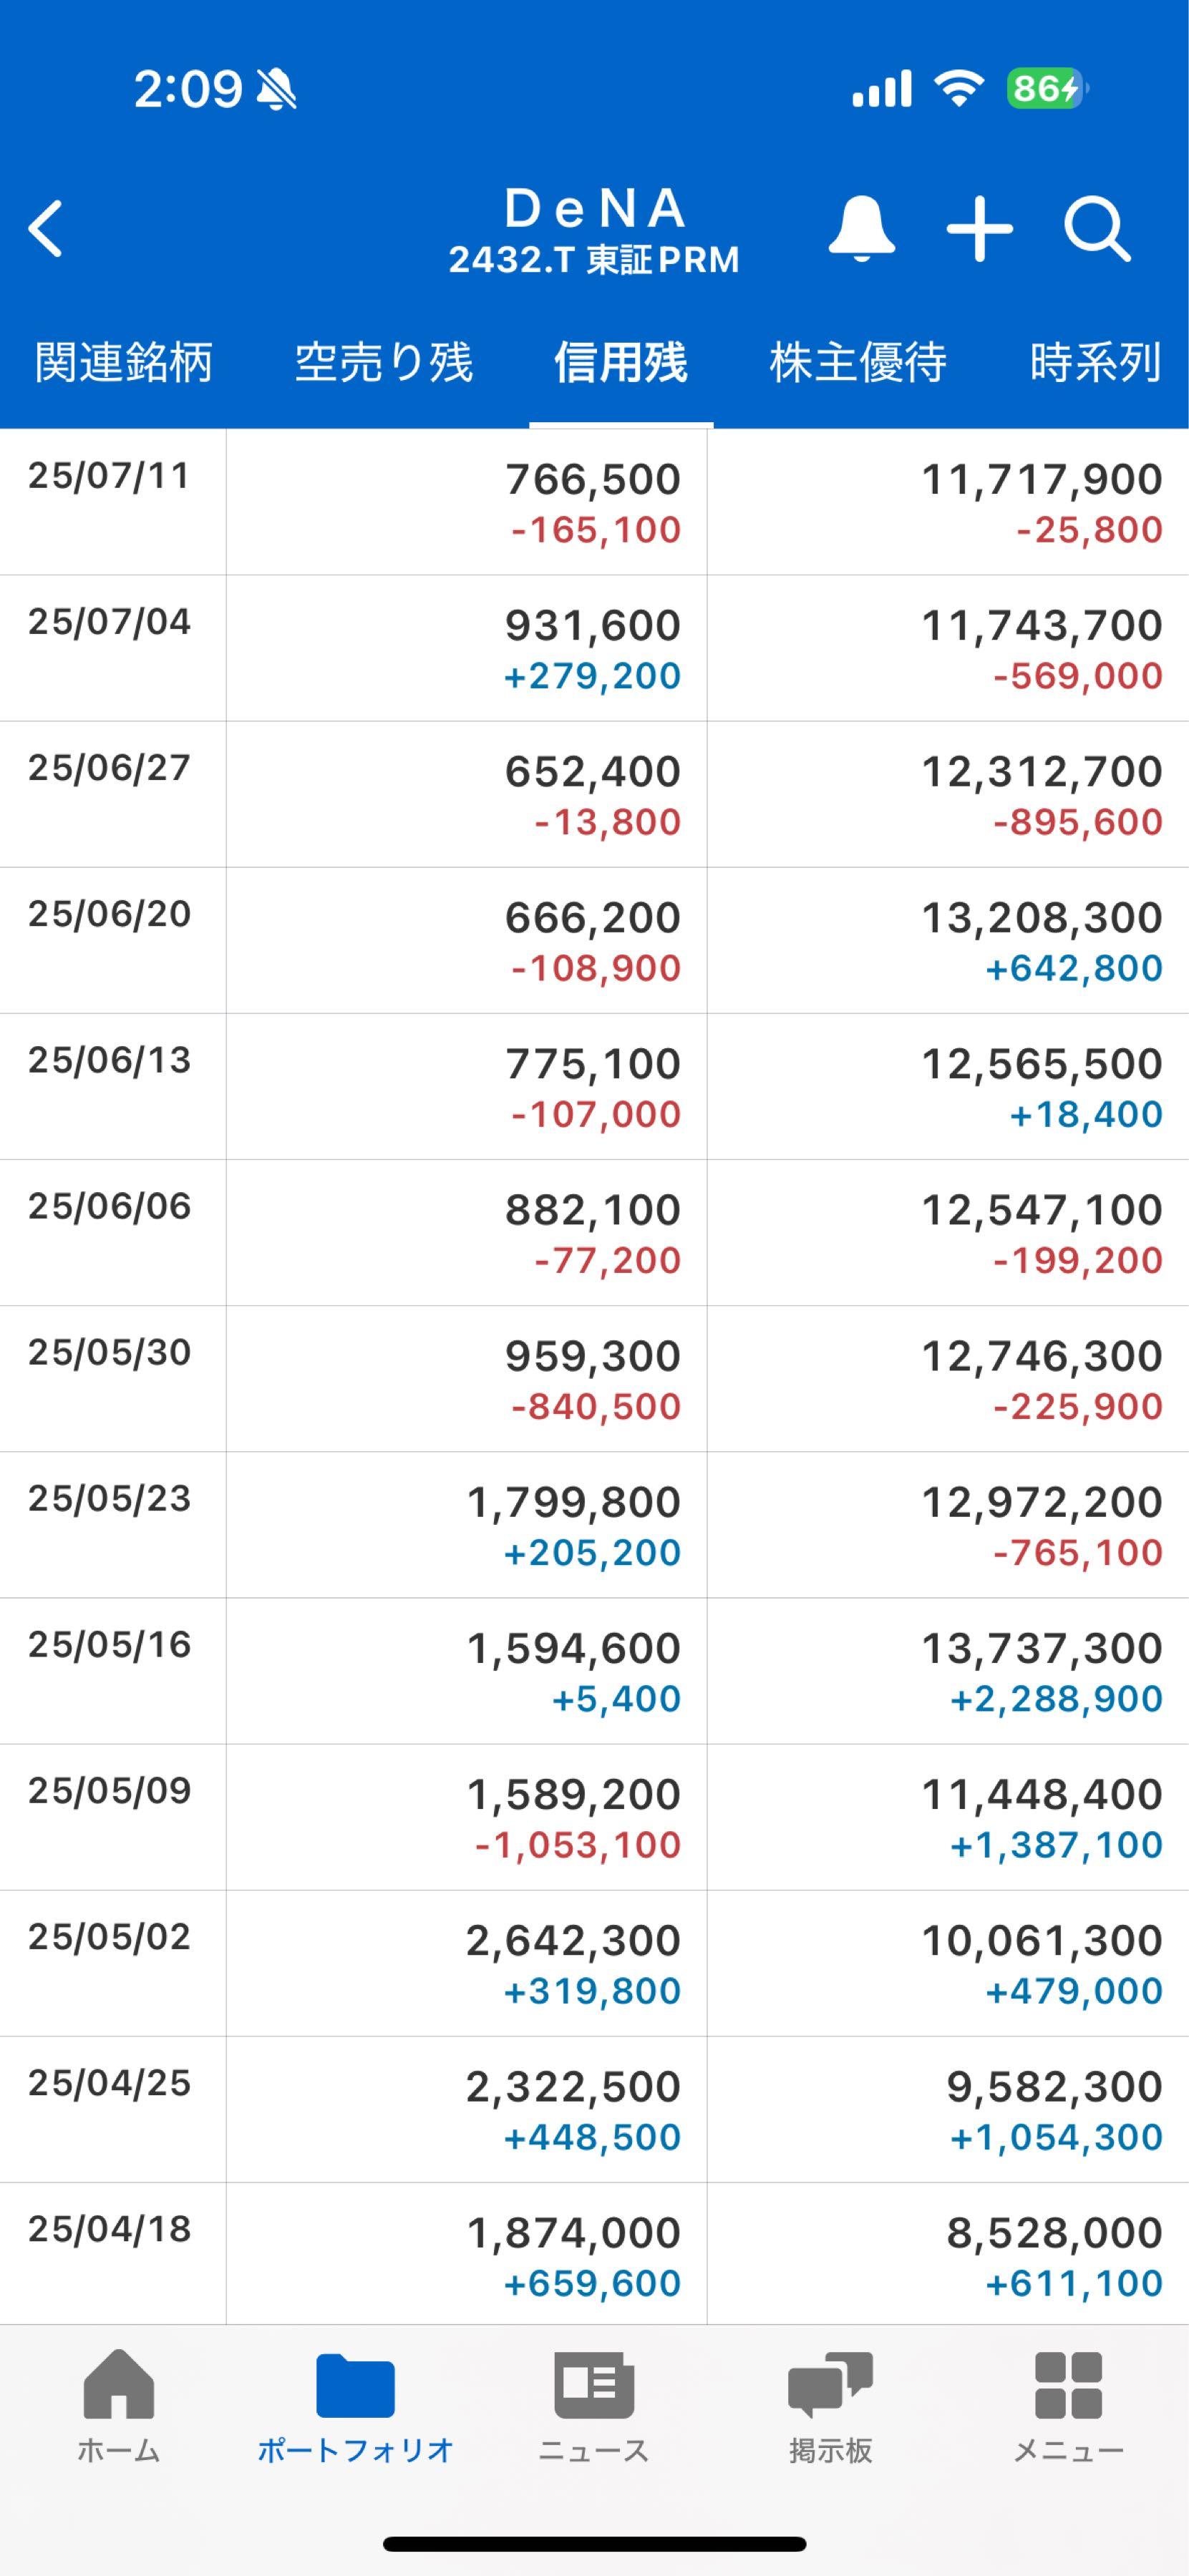Tap the back arrow icon
The height and width of the screenshot is (2576, 1189).
tap(46, 229)
